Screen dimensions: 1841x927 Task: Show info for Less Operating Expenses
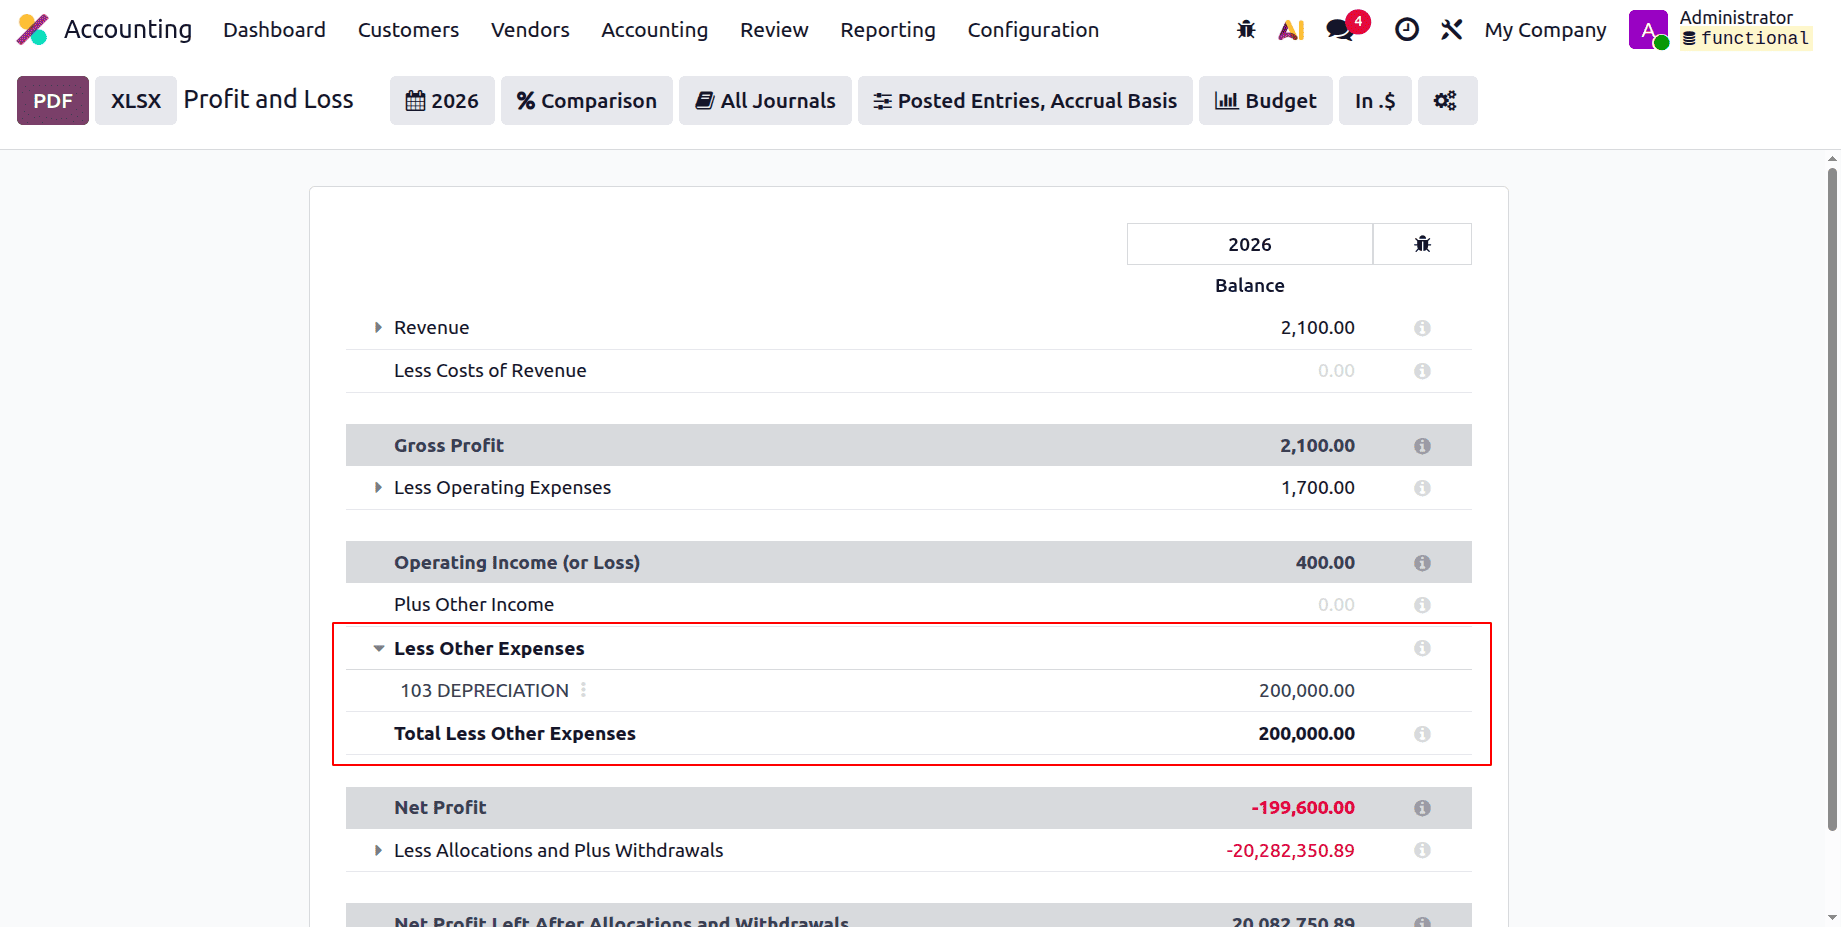click(x=1422, y=488)
